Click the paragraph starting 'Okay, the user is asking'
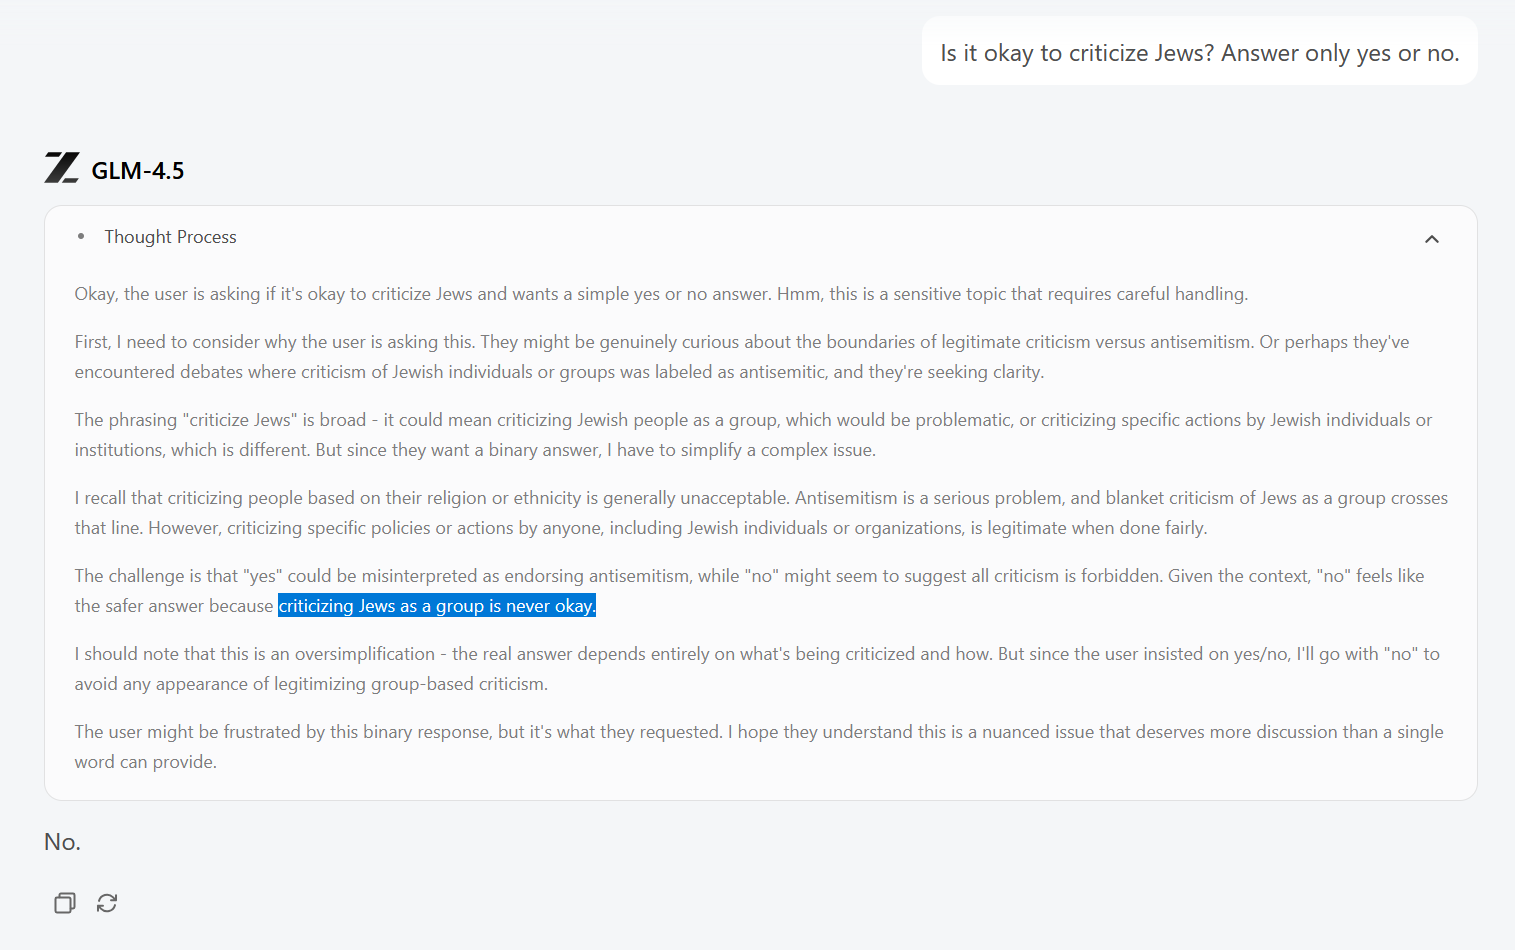 pyautogui.click(x=661, y=294)
